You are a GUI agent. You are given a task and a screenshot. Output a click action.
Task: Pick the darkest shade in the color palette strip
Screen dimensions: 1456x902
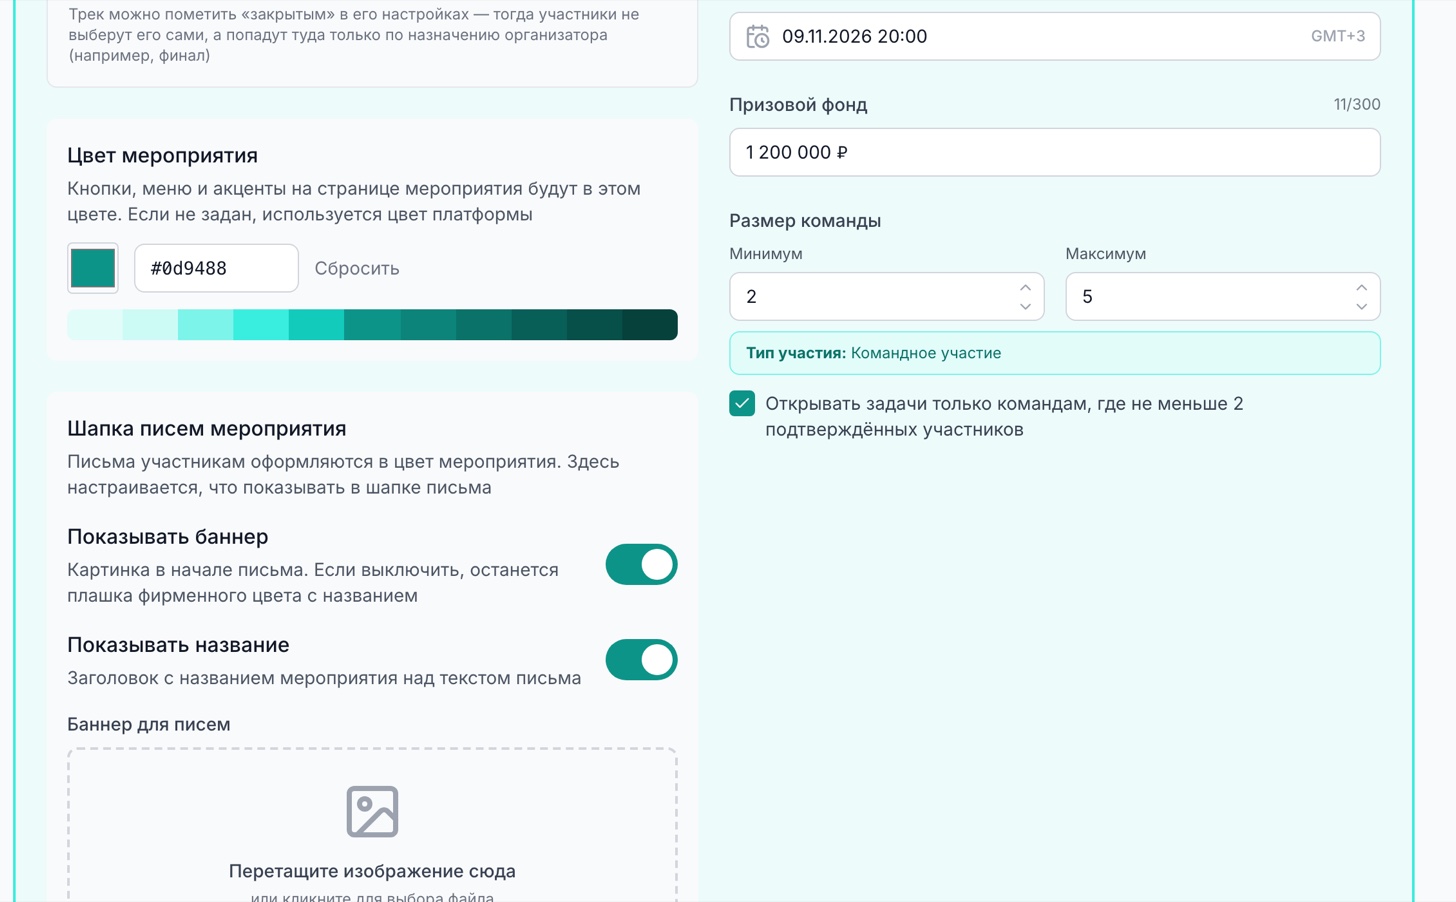point(650,325)
